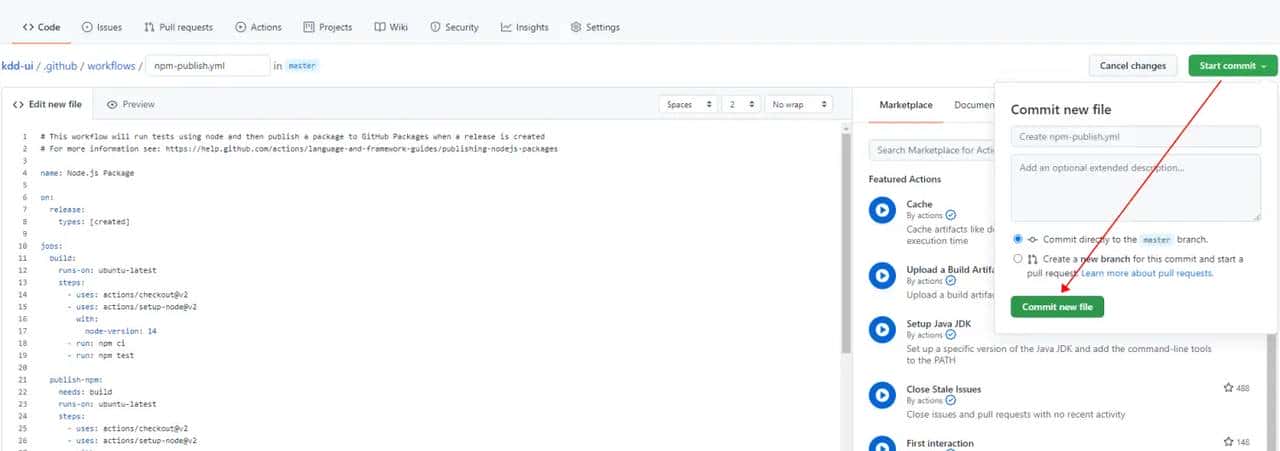1280x451 pixels.
Task: Click the green Commit new file button
Action: (x=1057, y=307)
